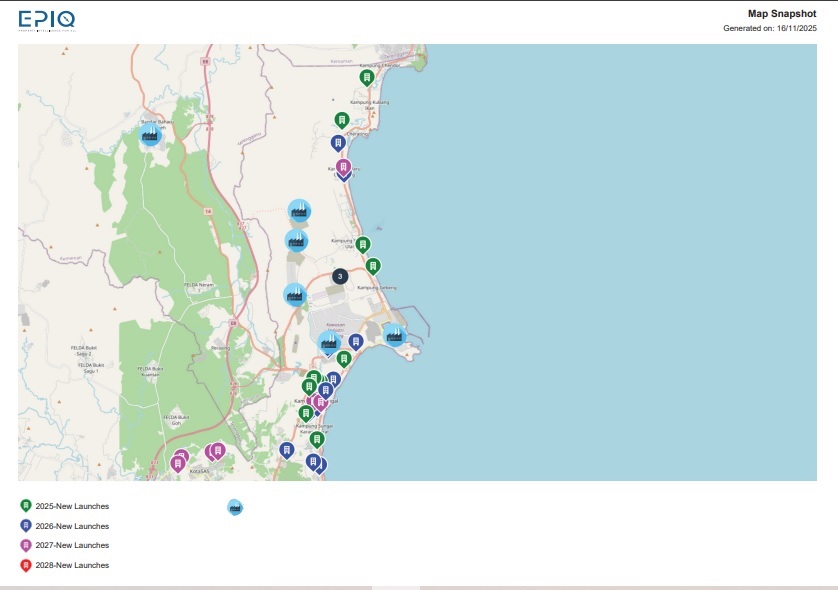Click the Map Snapshot title
Screen dimensions: 838x590
(x=782, y=14)
